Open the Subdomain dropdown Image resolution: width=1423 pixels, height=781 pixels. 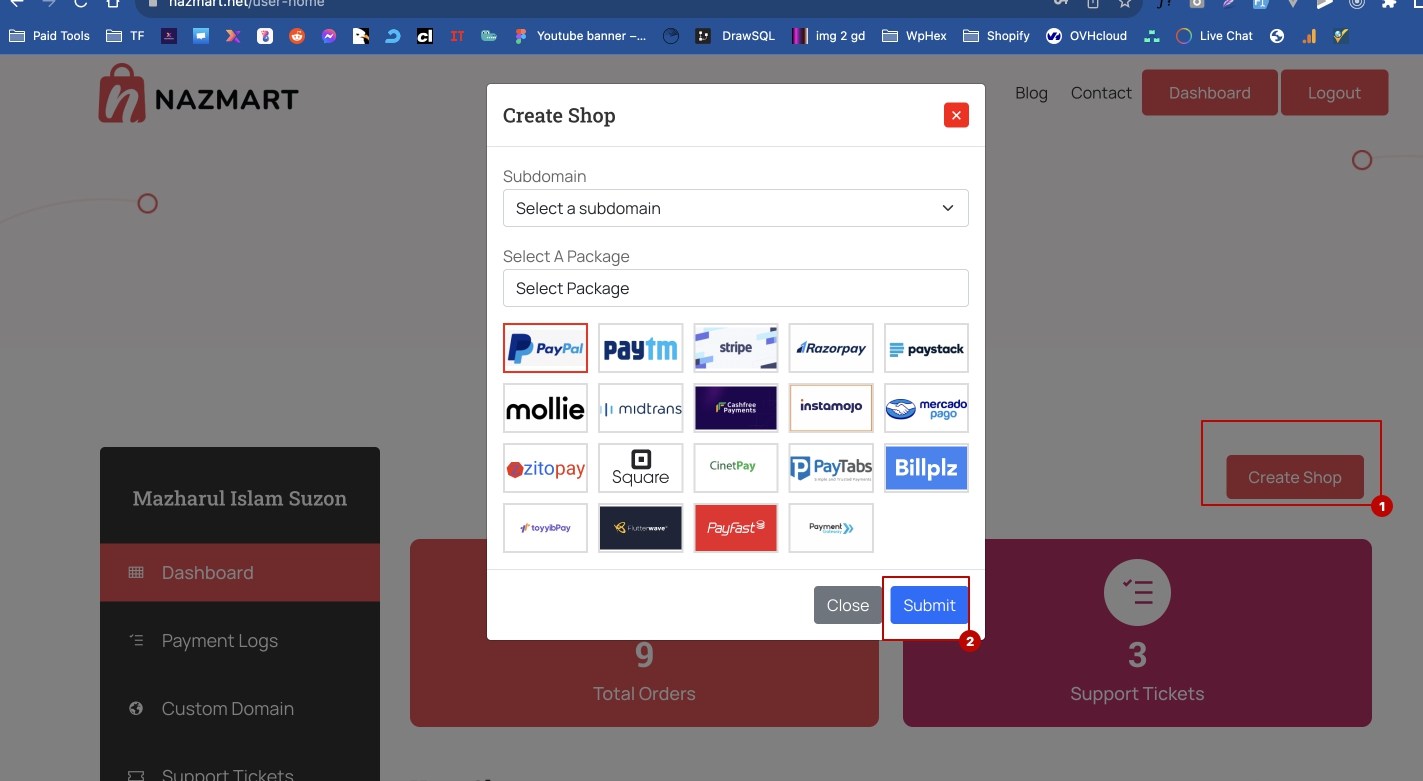point(735,208)
